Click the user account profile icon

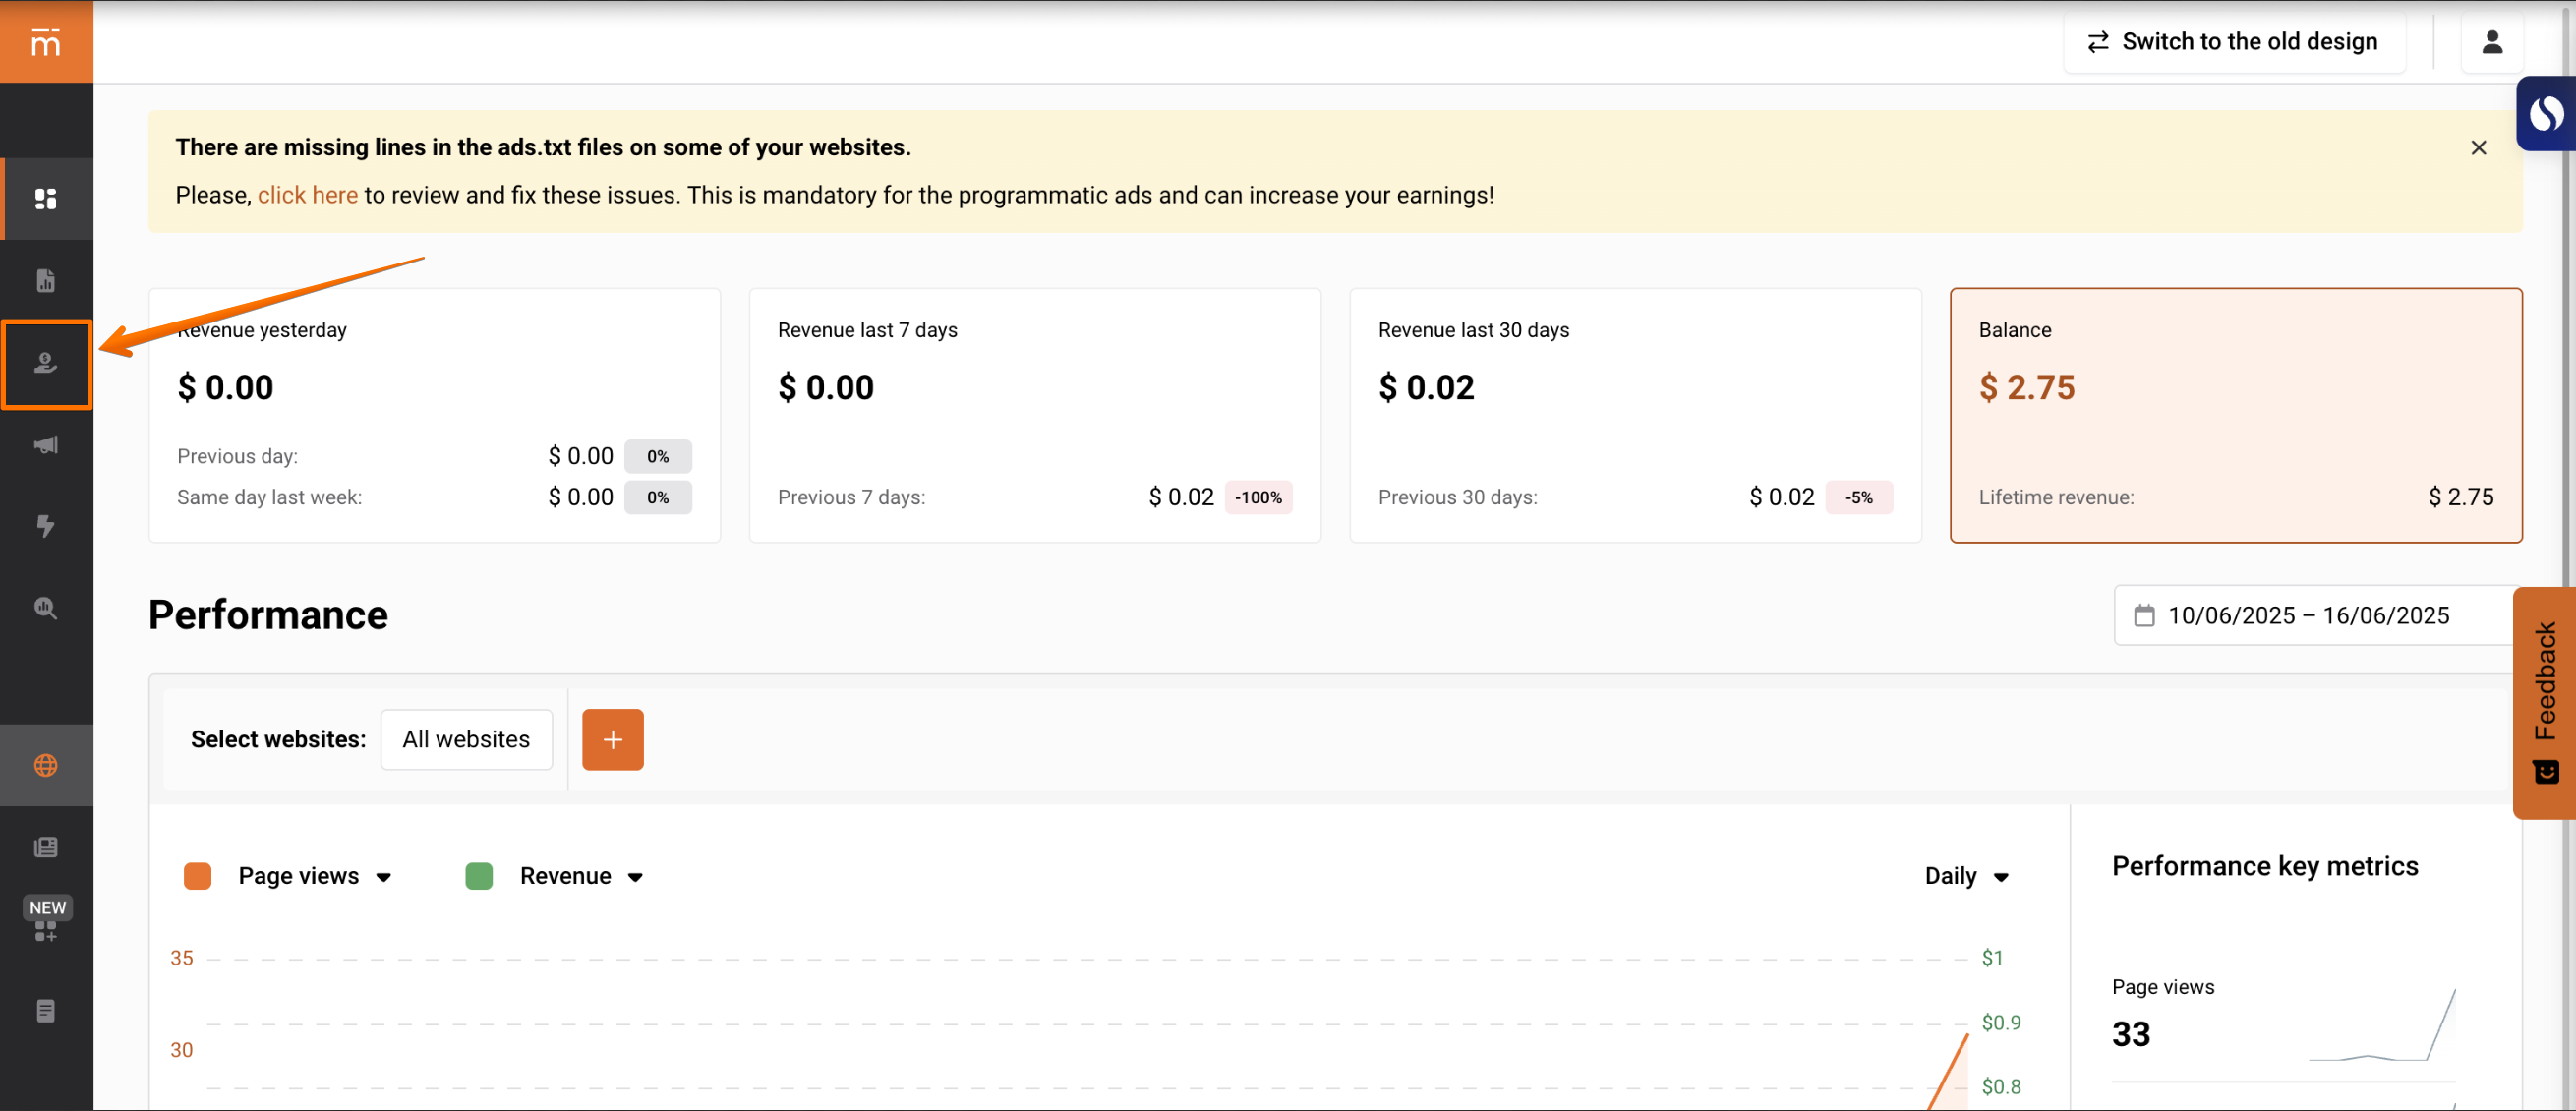(2491, 42)
